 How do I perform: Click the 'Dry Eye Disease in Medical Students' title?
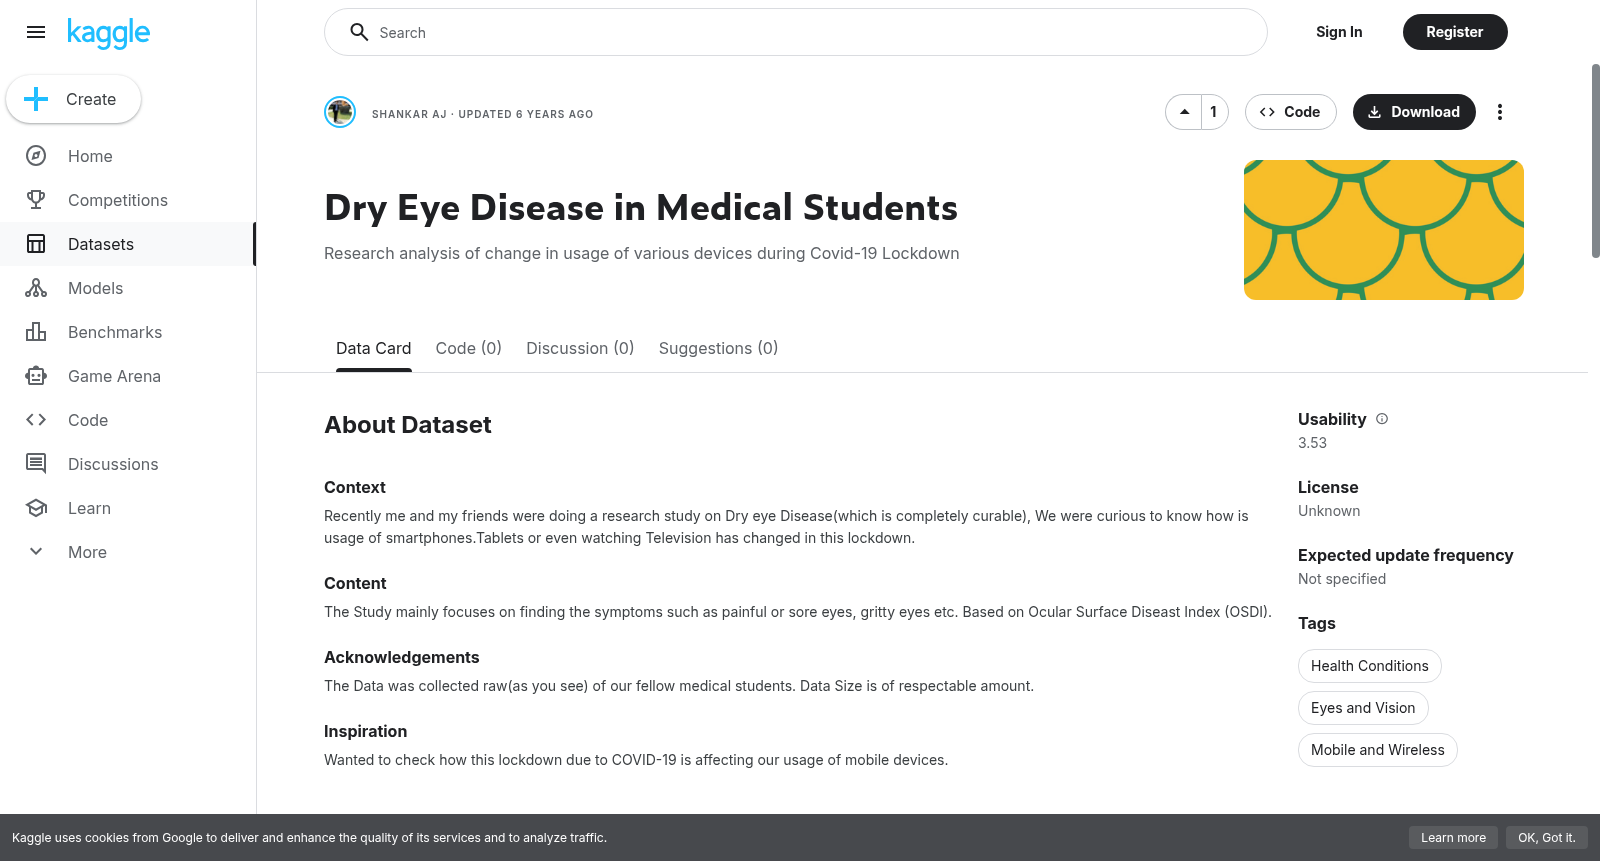tap(641, 208)
